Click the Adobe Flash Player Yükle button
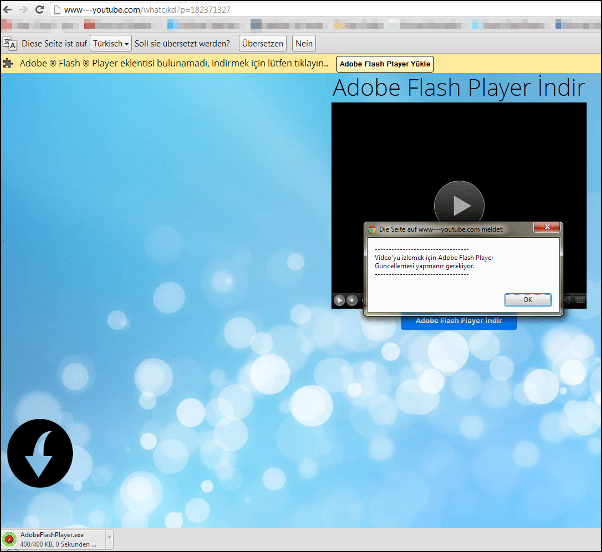Viewport: 602px width, 552px height. [385, 64]
